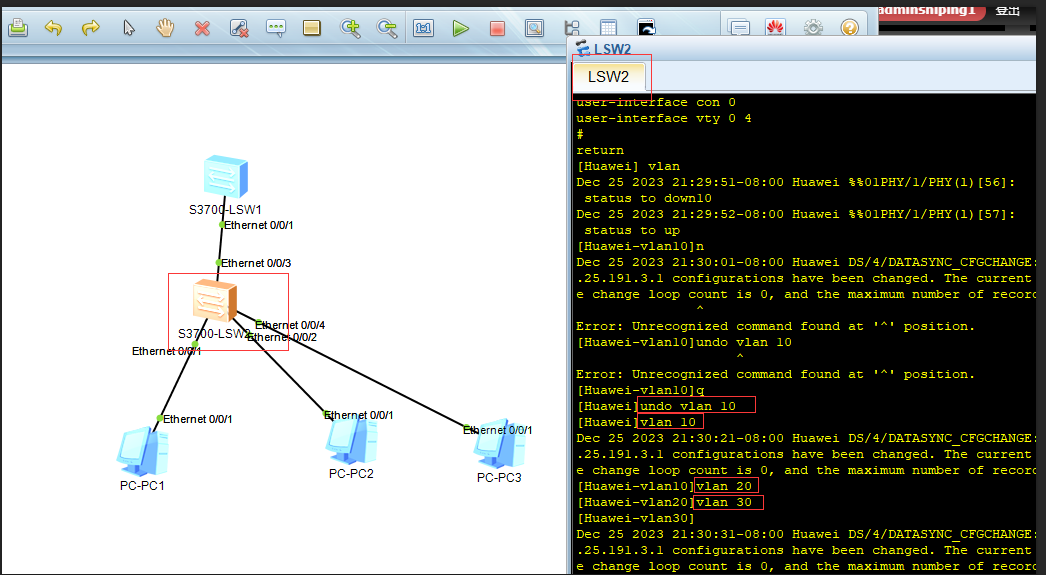Click the PC-PC3 label

tap(499, 478)
